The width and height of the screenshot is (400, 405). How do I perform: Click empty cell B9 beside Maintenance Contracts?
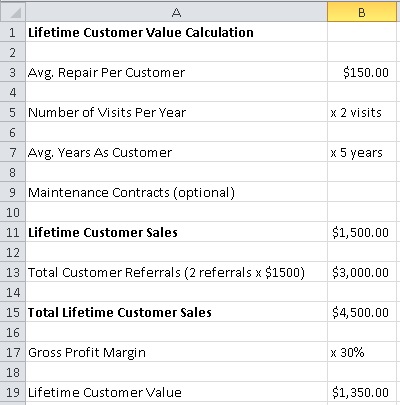click(x=362, y=192)
